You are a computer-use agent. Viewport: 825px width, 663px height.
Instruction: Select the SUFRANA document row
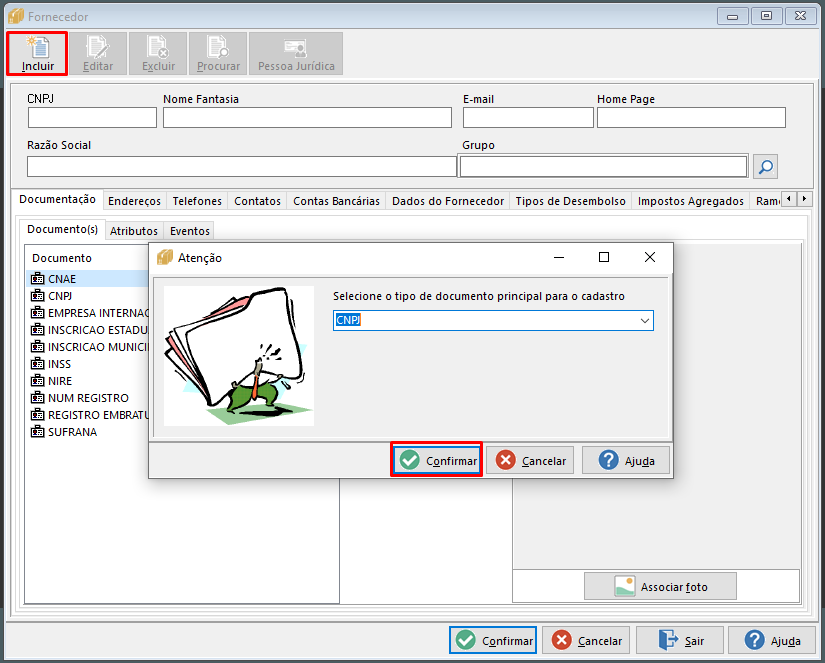(88, 432)
